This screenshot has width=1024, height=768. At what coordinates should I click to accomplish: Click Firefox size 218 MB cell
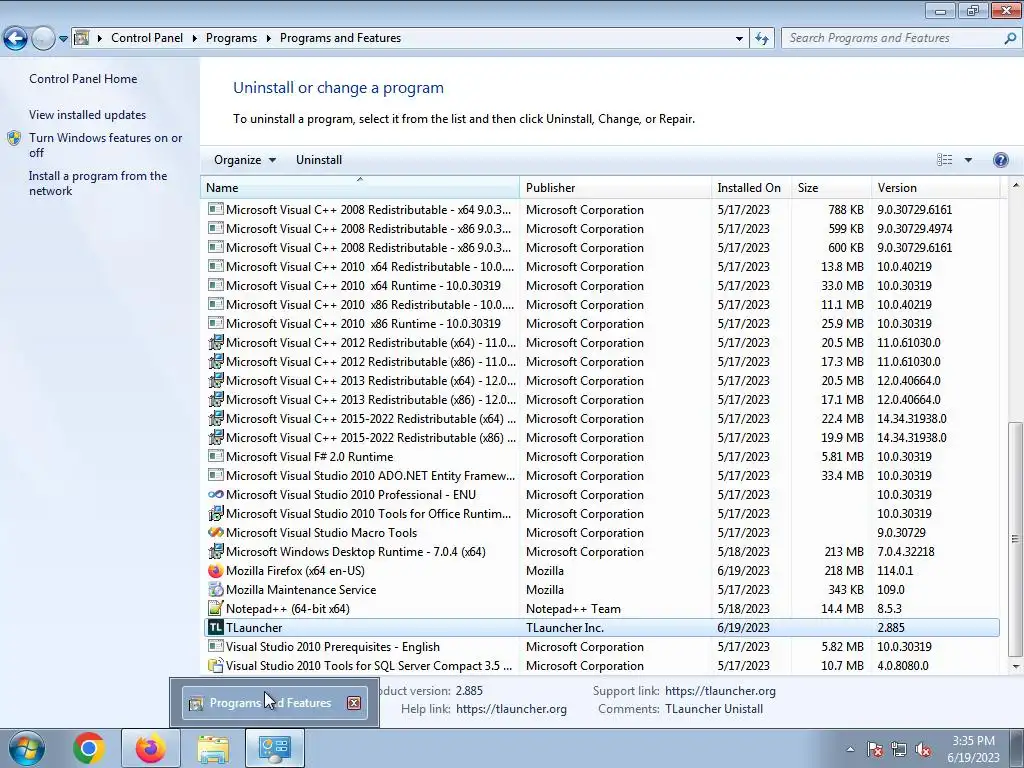[x=844, y=571]
